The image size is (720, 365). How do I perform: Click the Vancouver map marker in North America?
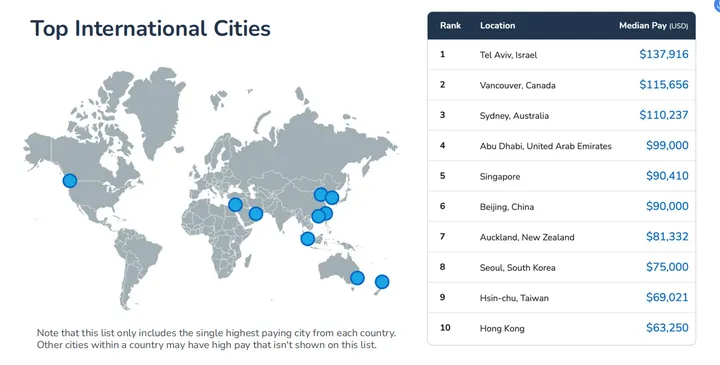pos(70,180)
